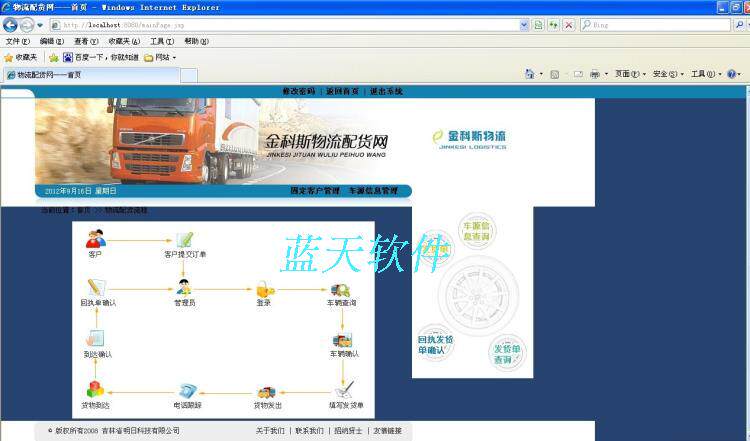Expand the address bar history dropdown
Screen dimensions: 750x441
pyautogui.click(x=524, y=25)
